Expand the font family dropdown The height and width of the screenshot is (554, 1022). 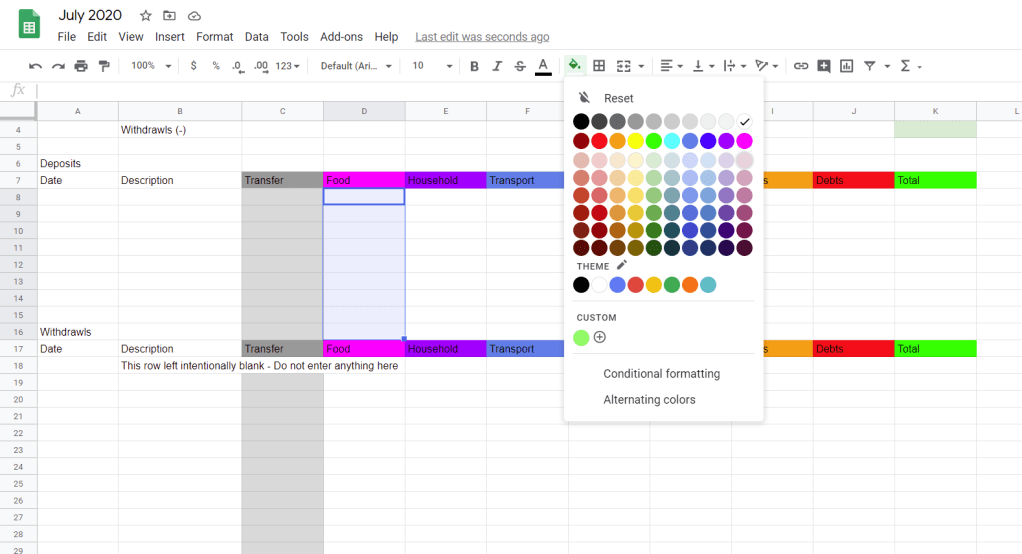356,66
